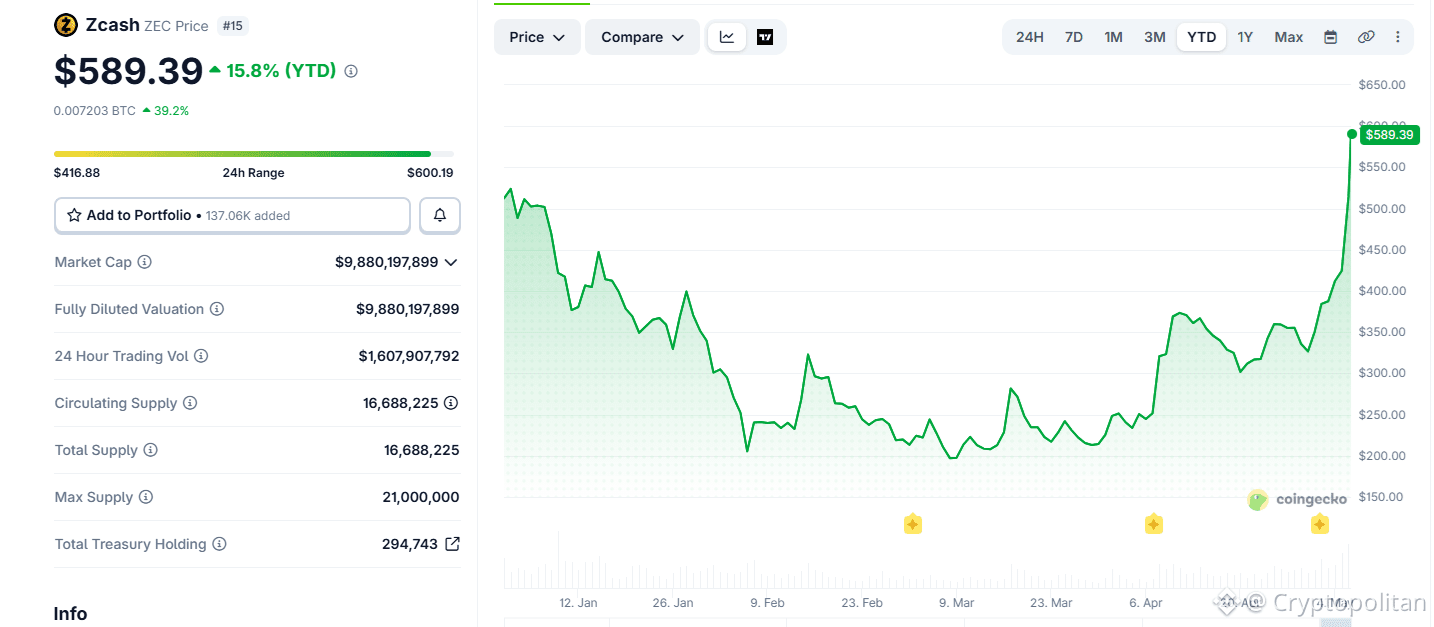This screenshot has width=1434, height=627.
Task: Open the Compare dropdown
Action: [643, 37]
